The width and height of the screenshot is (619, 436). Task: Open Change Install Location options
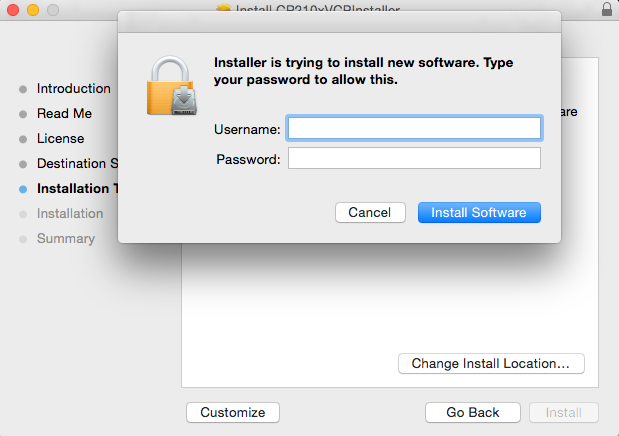[490, 364]
